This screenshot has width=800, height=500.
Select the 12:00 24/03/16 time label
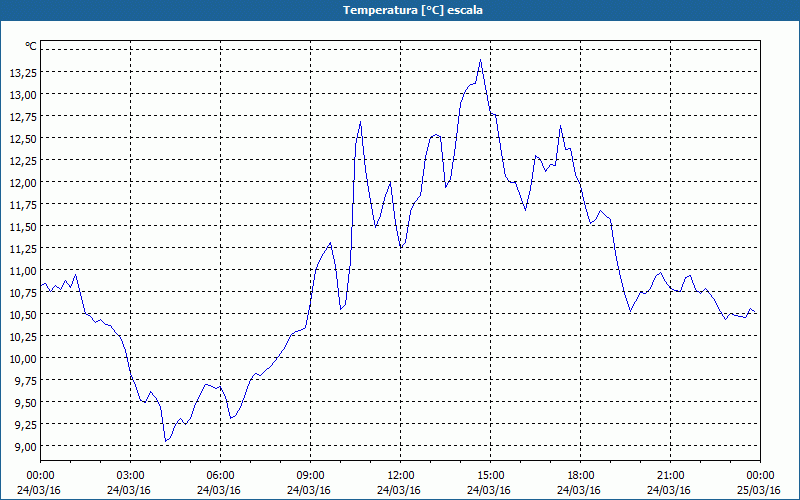(x=401, y=483)
